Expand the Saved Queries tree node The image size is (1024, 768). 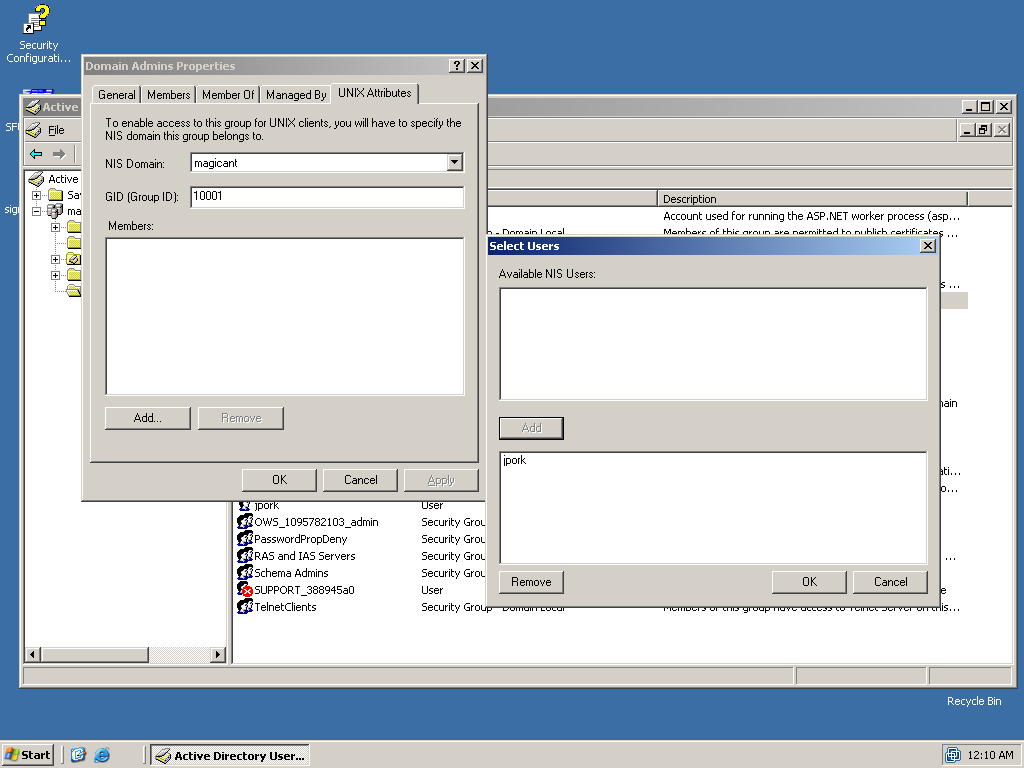tap(37, 195)
